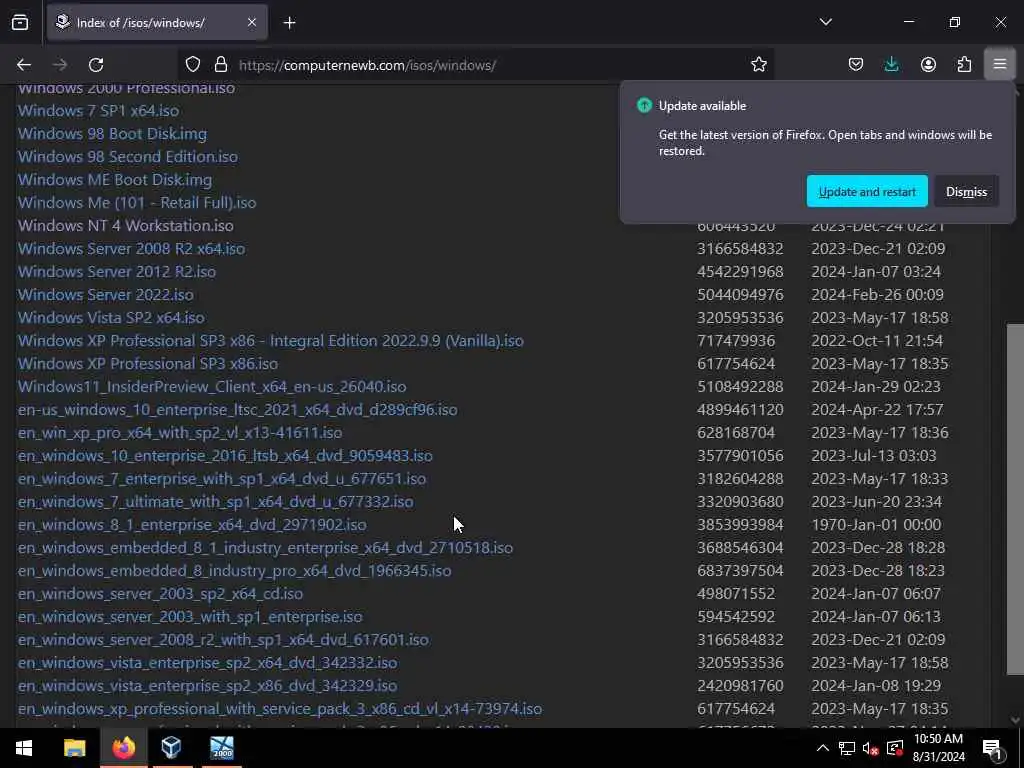Open Windows Server 2008 R2 x64.iso
Viewport: 1024px width, 768px height.
point(131,249)
